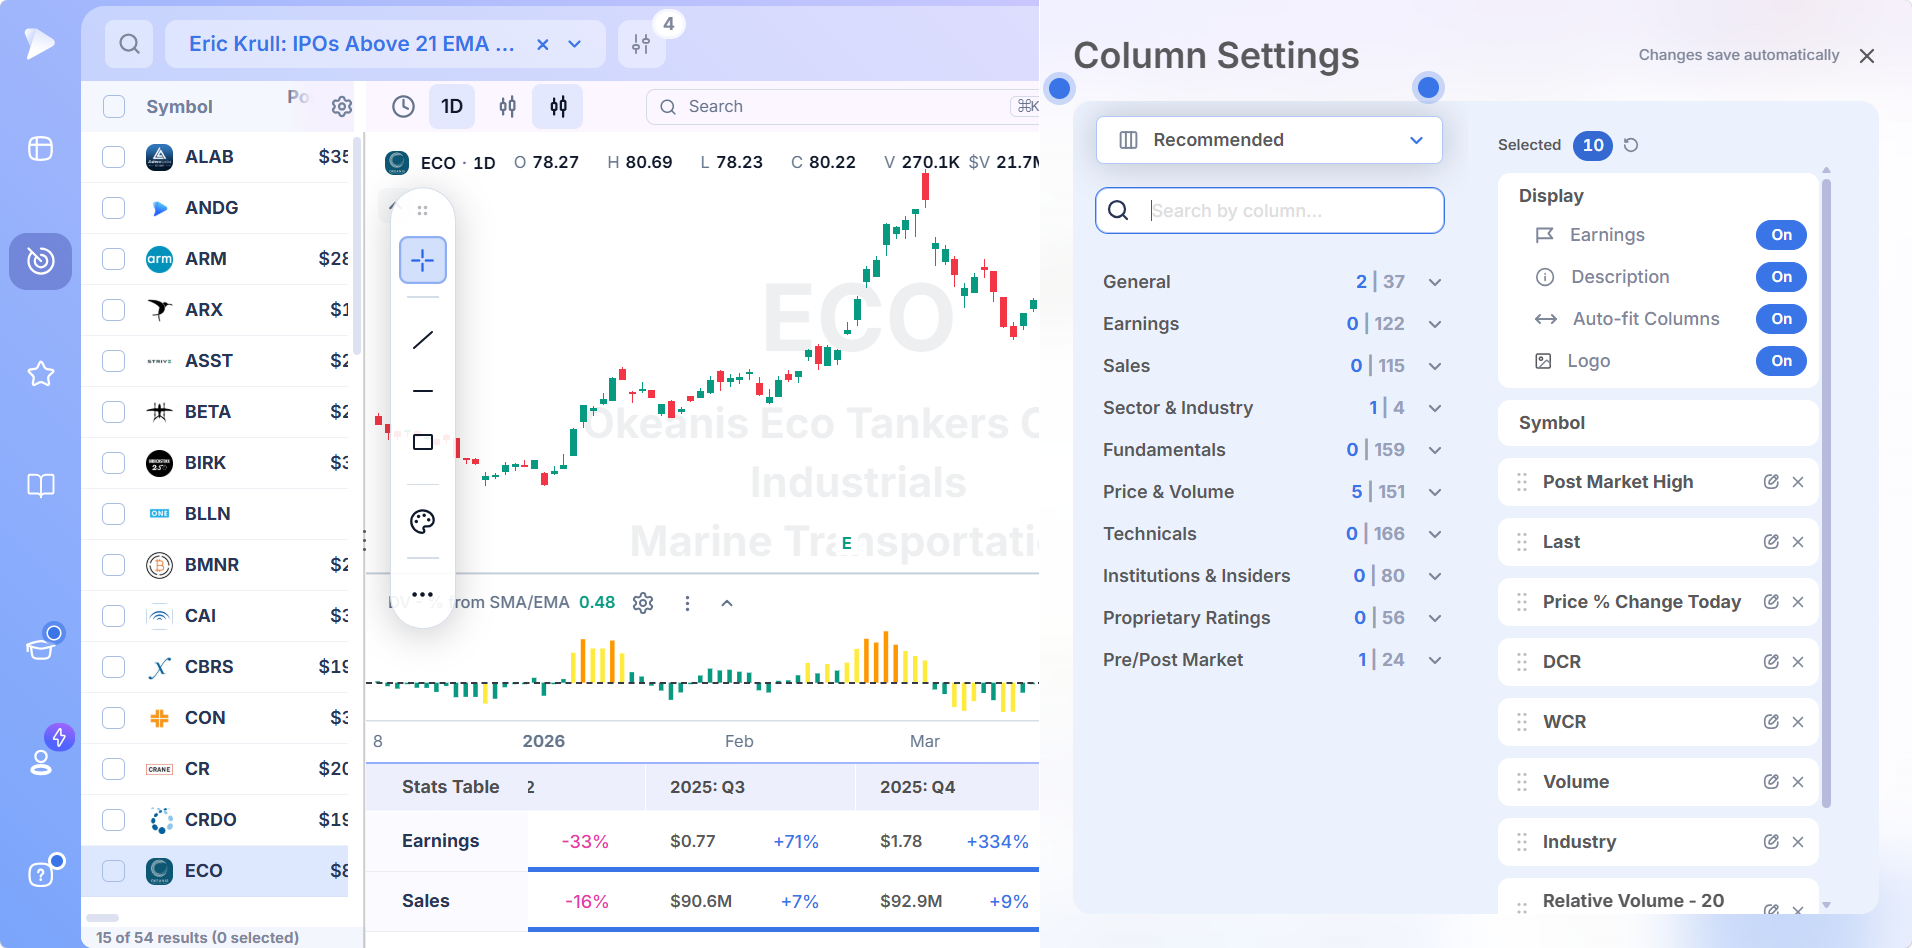
Task: Open the scanner radar sidebar icon
Action: pos(40,261)
